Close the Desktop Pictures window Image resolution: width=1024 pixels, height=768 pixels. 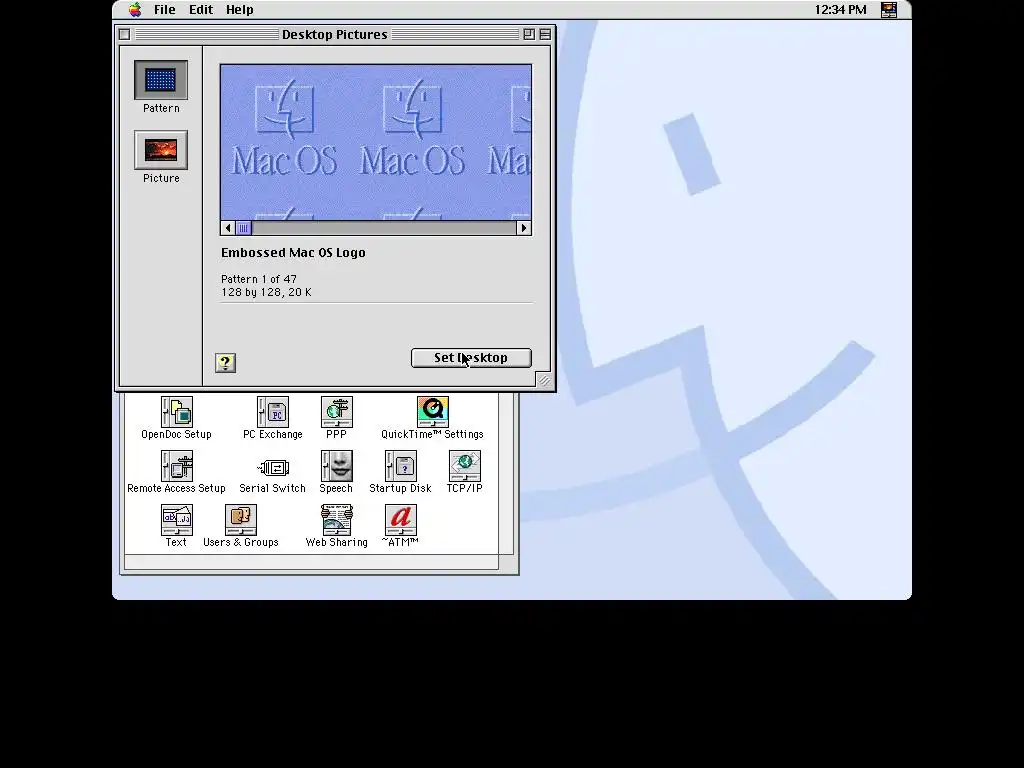tap(125, 35)
